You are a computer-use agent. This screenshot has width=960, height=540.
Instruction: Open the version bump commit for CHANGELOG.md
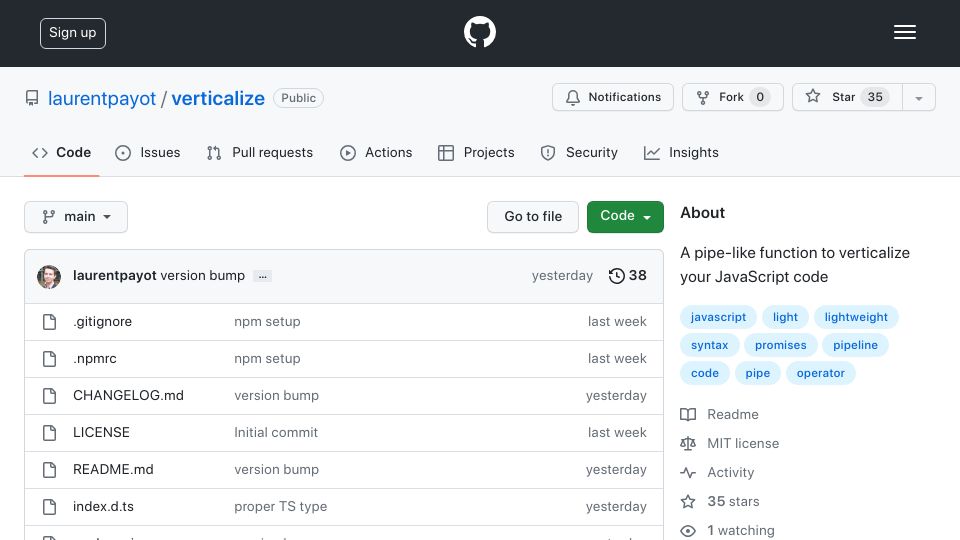[276, 396]
